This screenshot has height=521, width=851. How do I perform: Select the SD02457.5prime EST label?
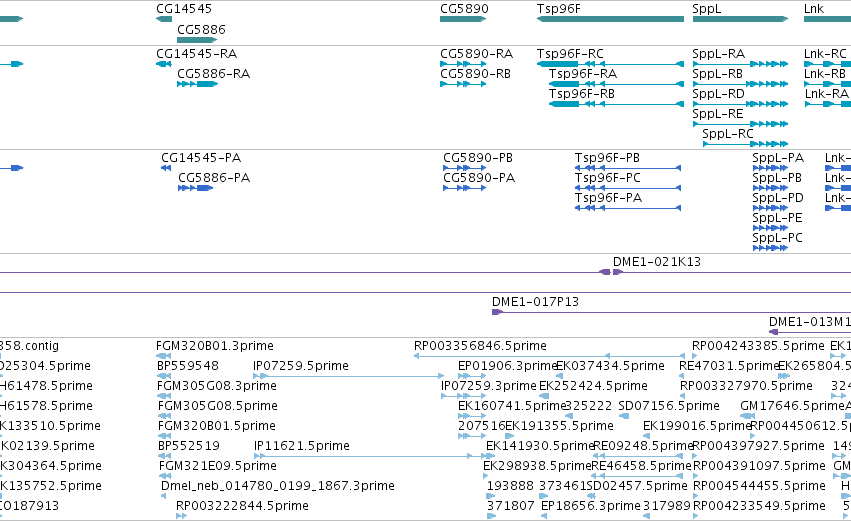point(637,487)
